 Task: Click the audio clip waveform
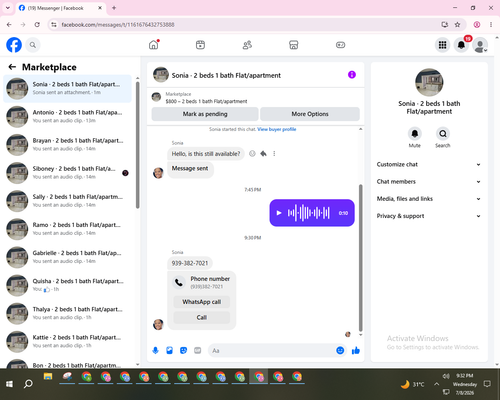pos(309,213)
